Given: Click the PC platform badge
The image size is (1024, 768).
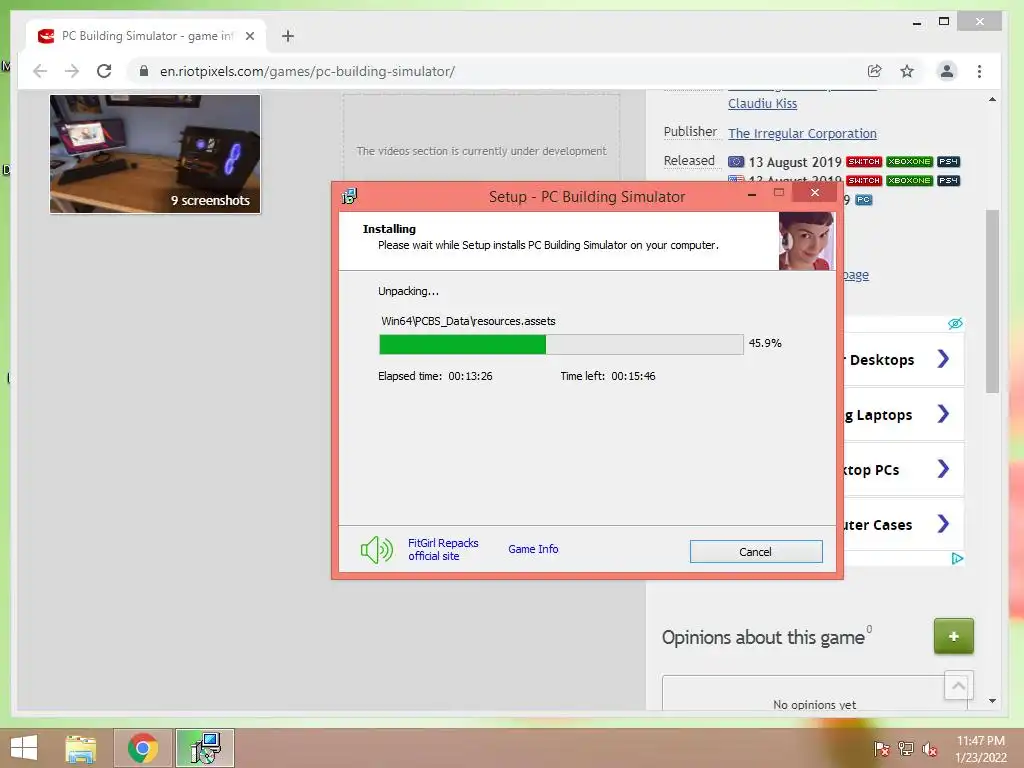Looking at the screenshot, I should pos(863,200).
